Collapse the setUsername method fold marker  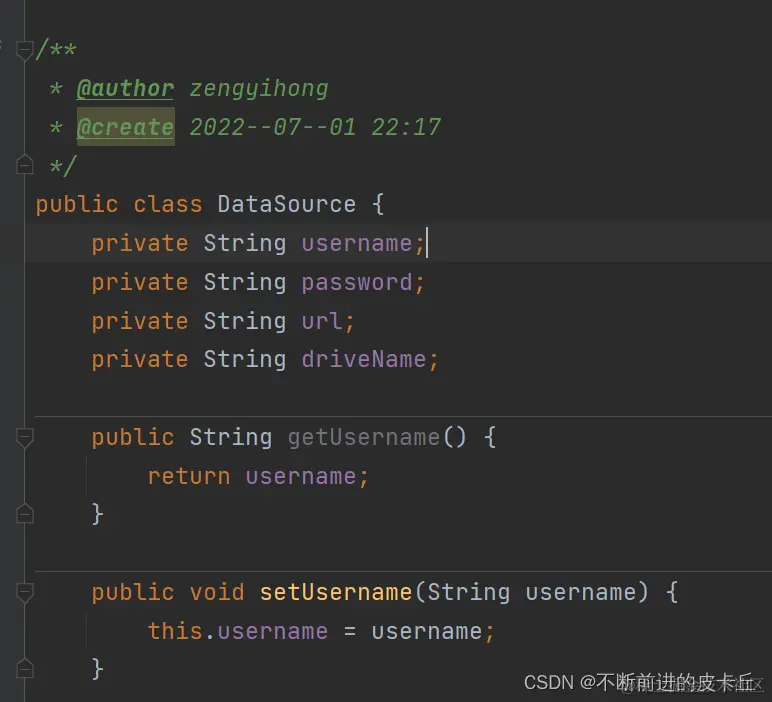25,591
